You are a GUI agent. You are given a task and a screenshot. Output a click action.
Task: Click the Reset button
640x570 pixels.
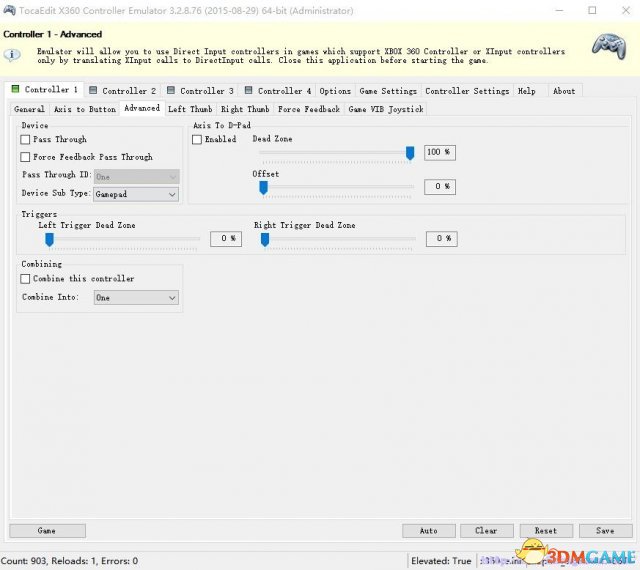[x=546, y=531]
